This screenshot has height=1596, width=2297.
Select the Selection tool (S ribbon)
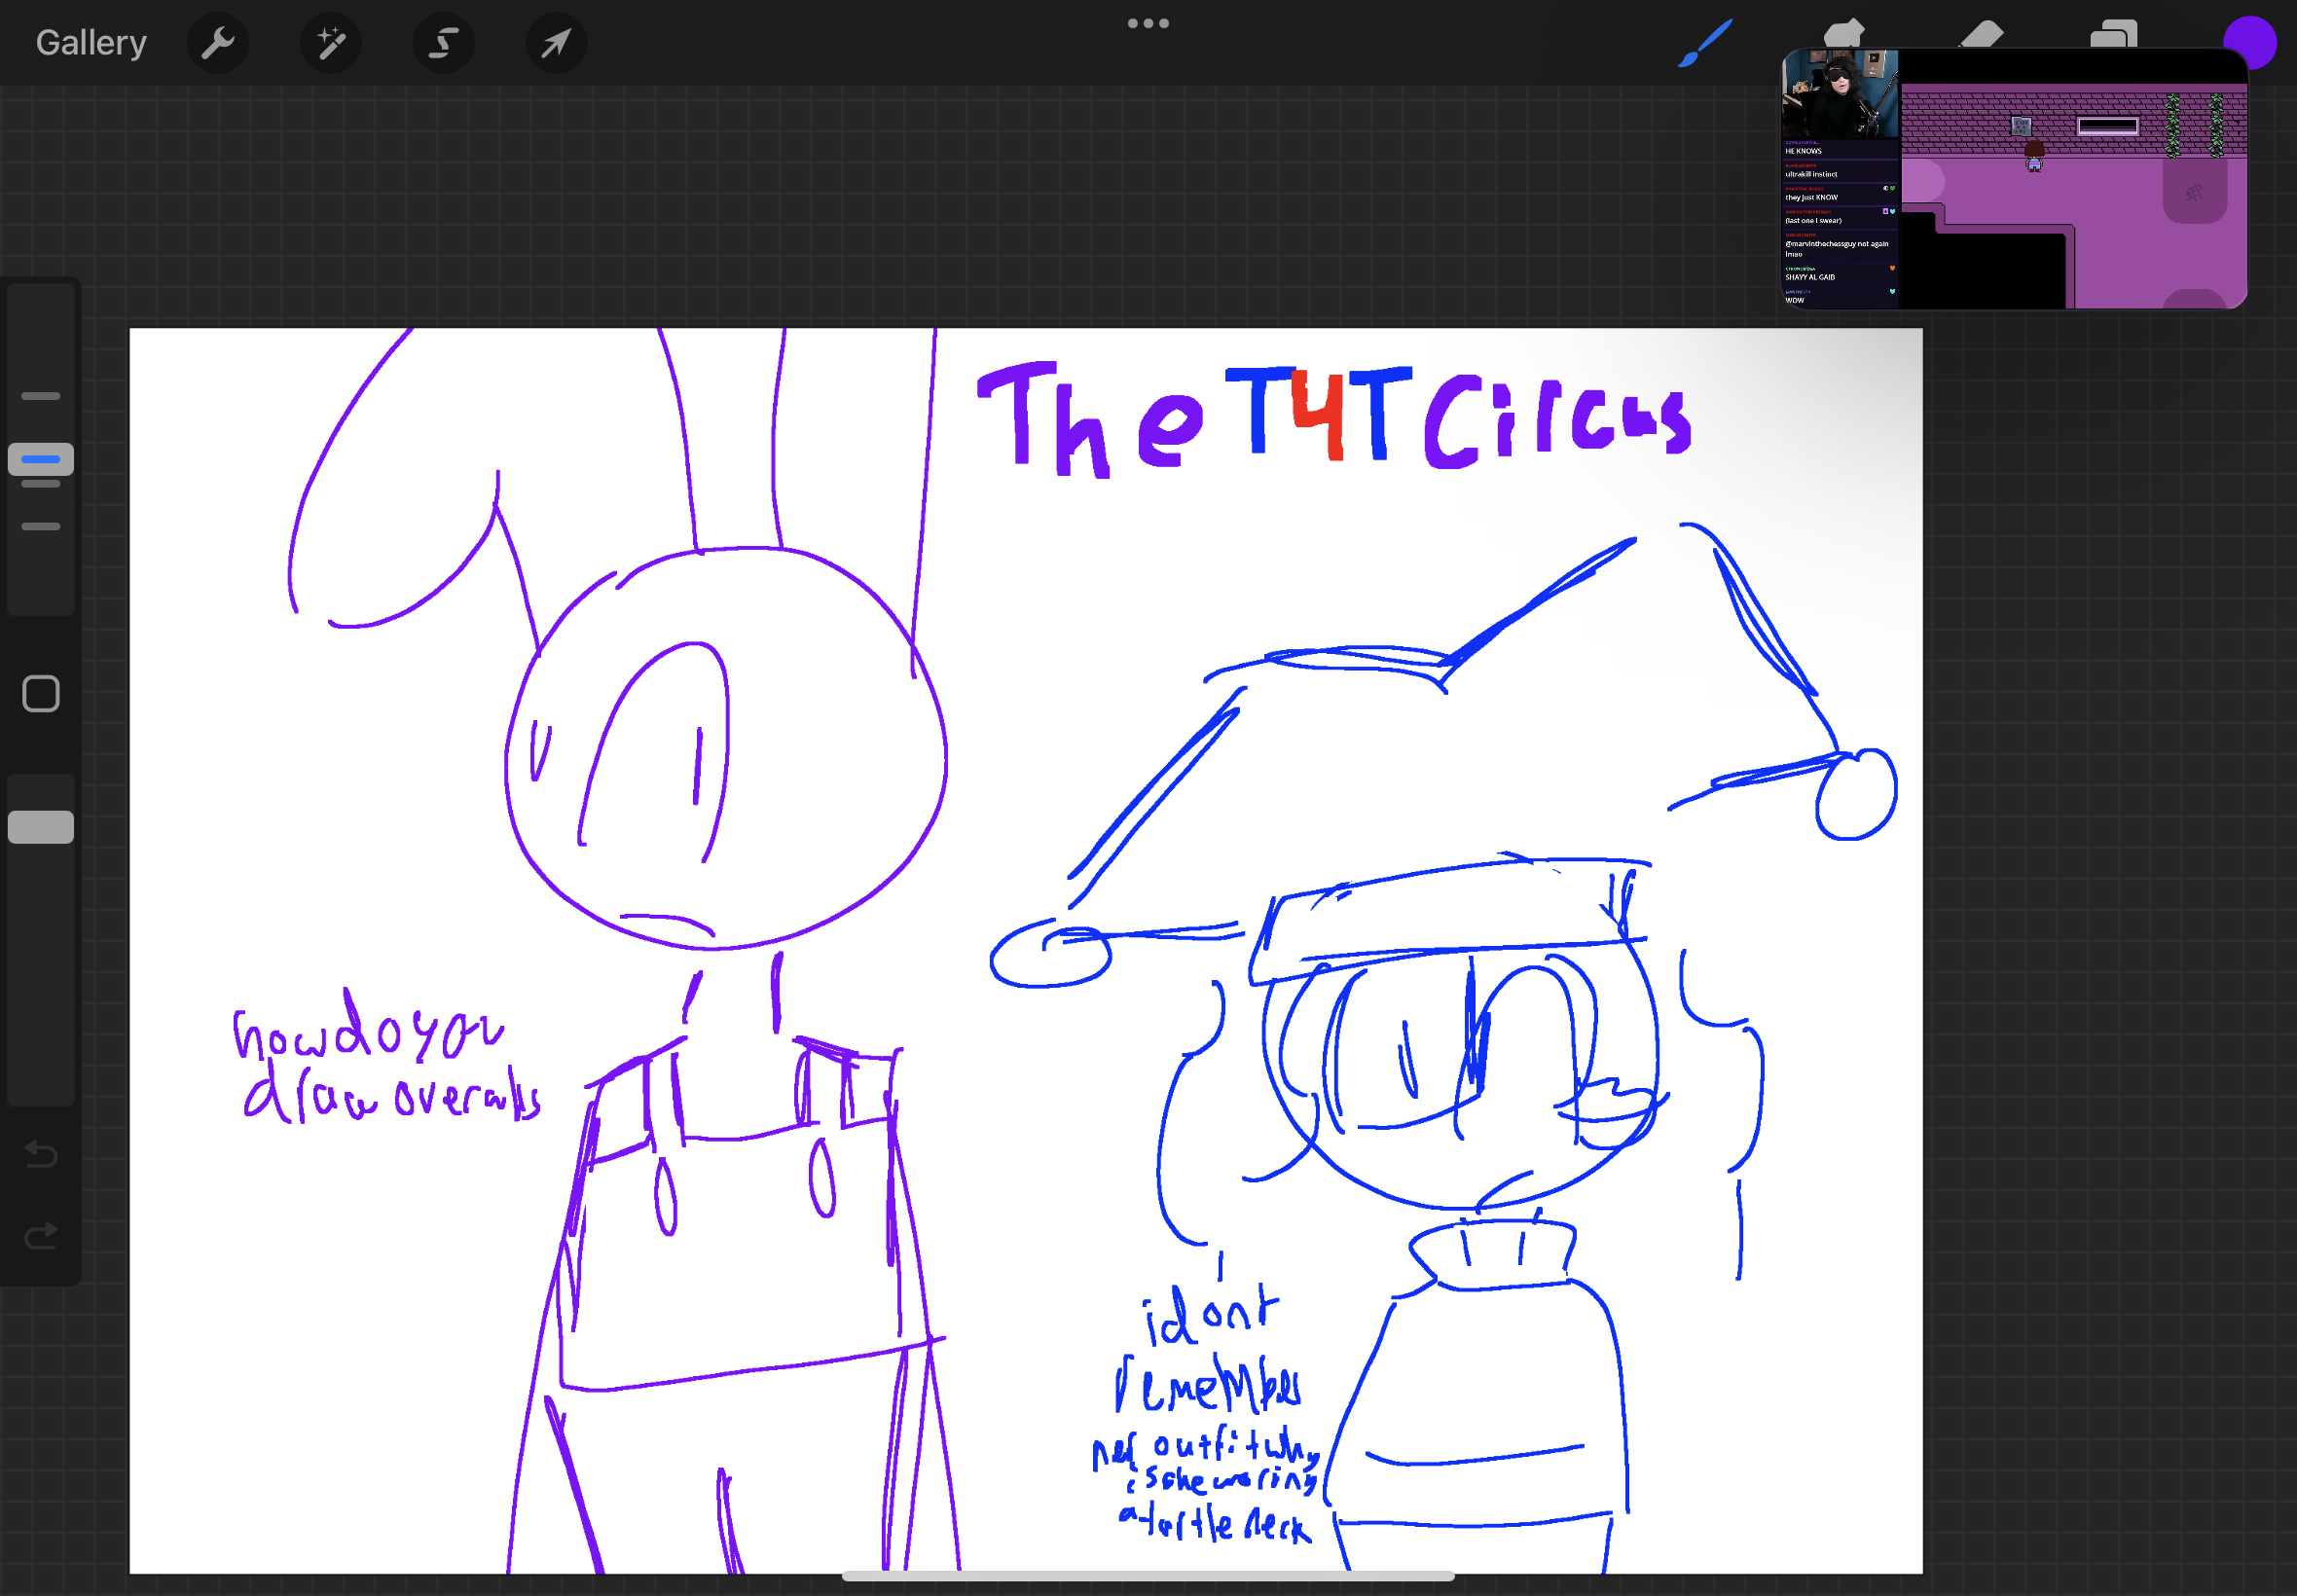click(443, 43)
